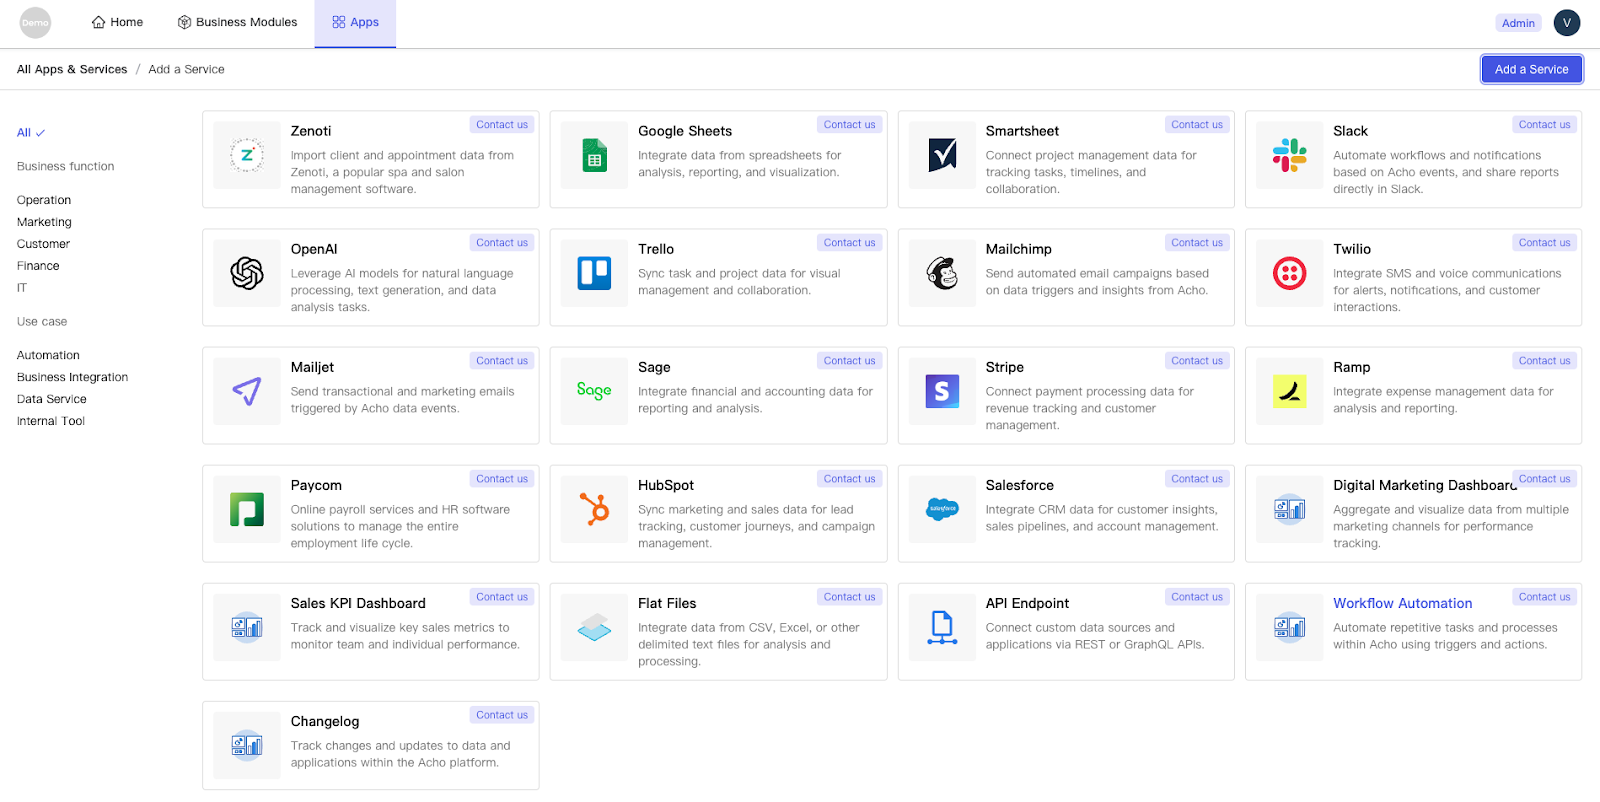Click the API Endpoint icon
Image resolution: width=1600 pixels, height=802 pixels.
point(942,627)
